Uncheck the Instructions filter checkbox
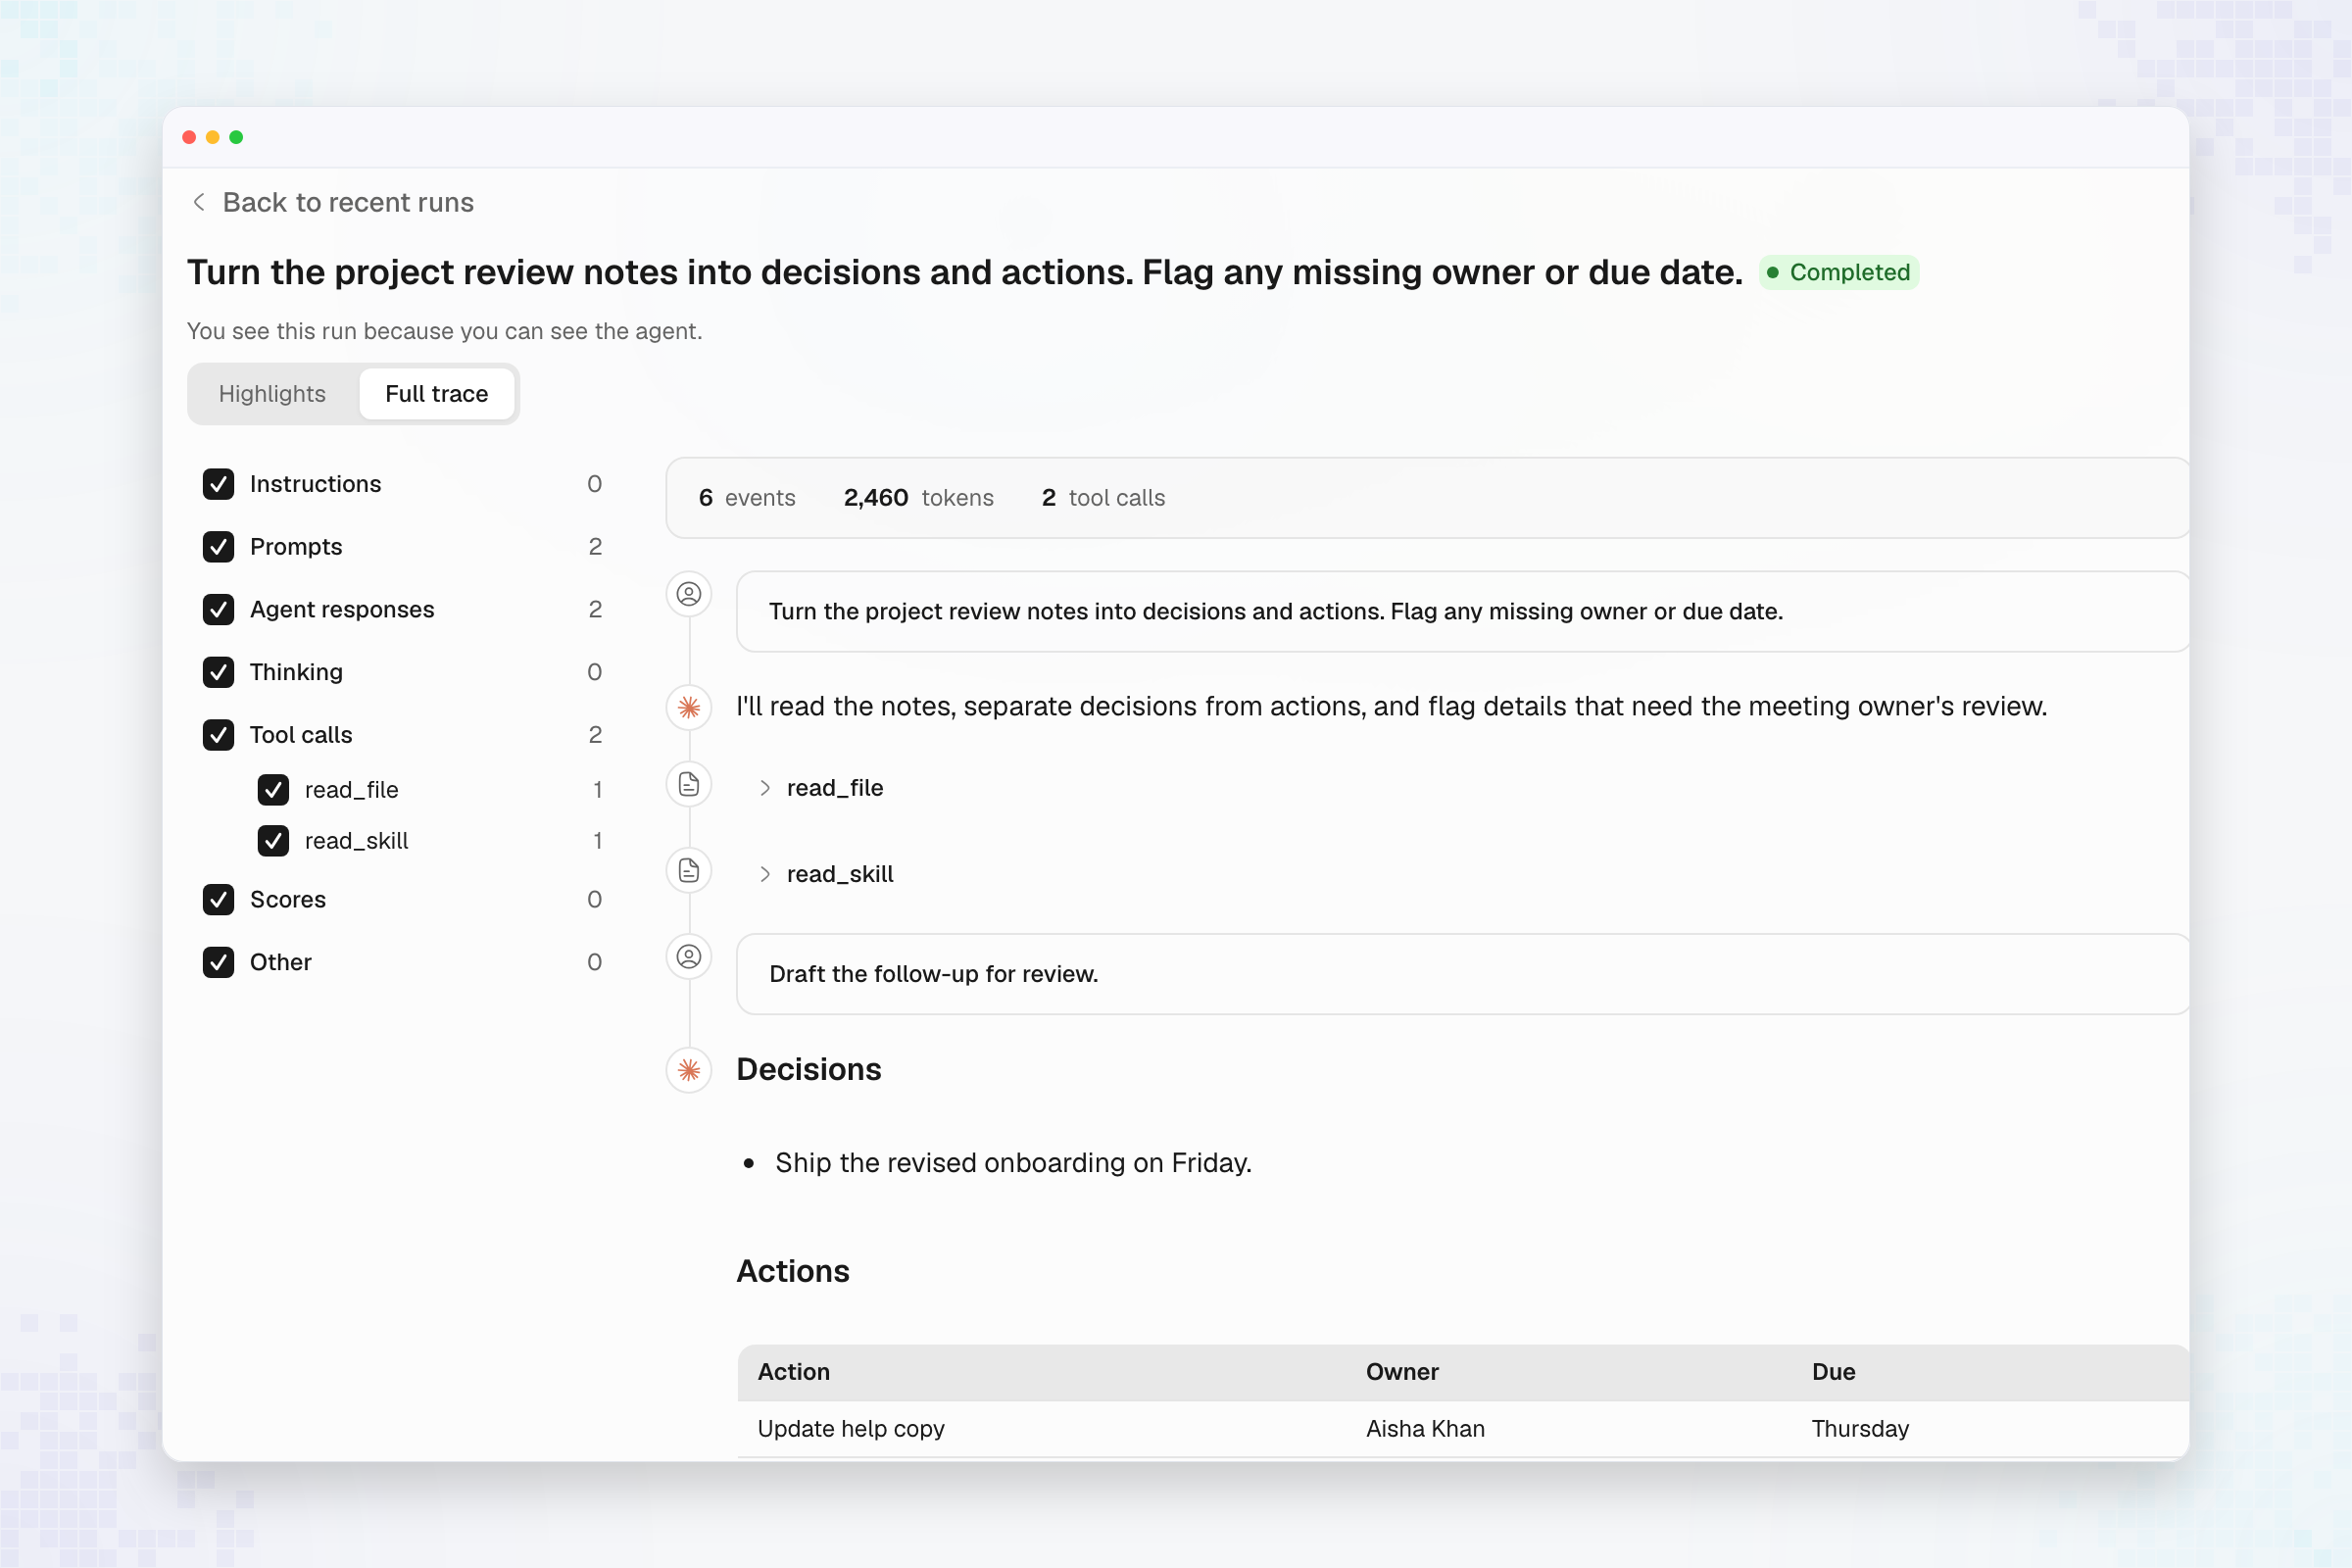2352x1568 pixels. [218, 484]
